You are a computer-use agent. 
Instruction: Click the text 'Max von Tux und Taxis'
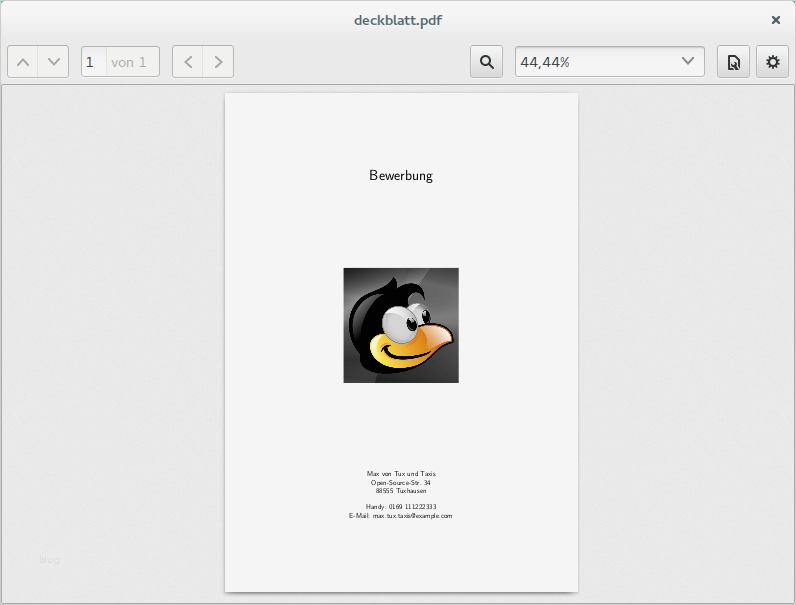(x=401, y=474)
